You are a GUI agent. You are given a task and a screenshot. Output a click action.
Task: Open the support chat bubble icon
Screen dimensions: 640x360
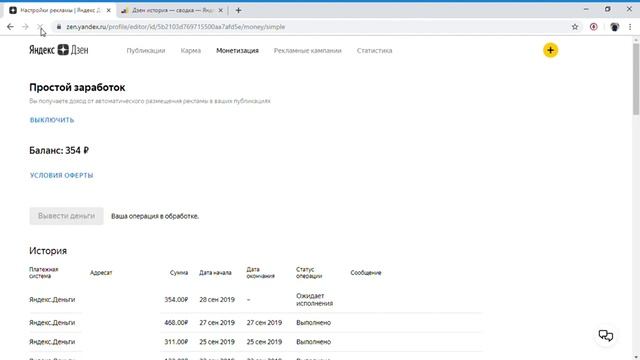(606, 336)
